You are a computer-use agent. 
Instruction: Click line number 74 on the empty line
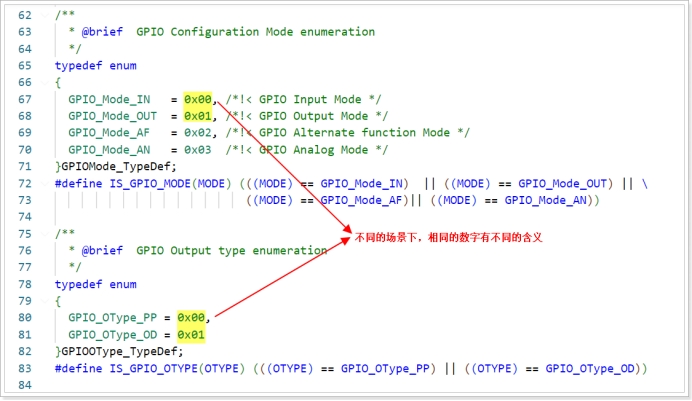point(25,217)
